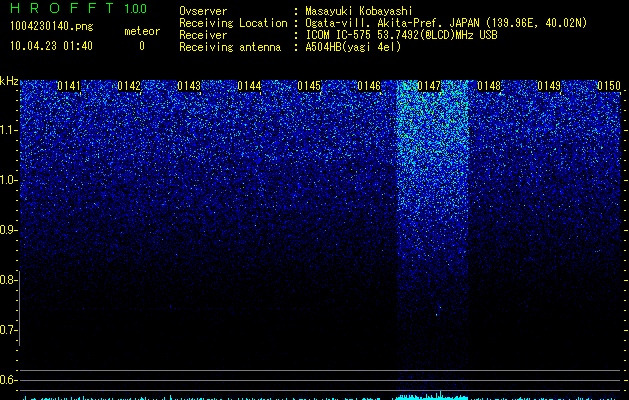This screenshot has height=400, width=629.
Task: Select the filename 1004230140.png
Action: click(x=52, y=26)
